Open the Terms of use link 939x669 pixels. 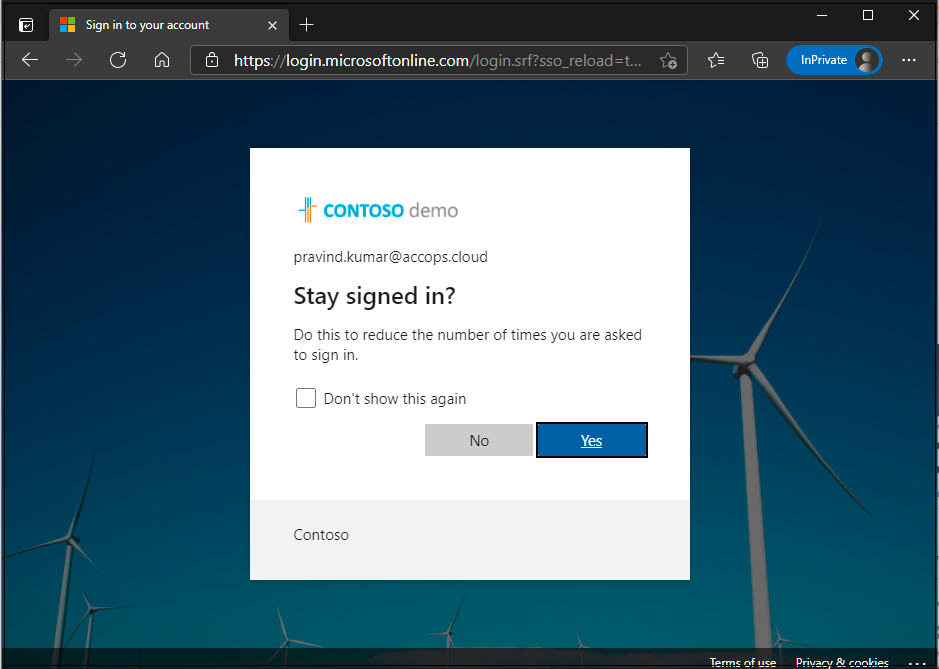[x=742, y=662]
